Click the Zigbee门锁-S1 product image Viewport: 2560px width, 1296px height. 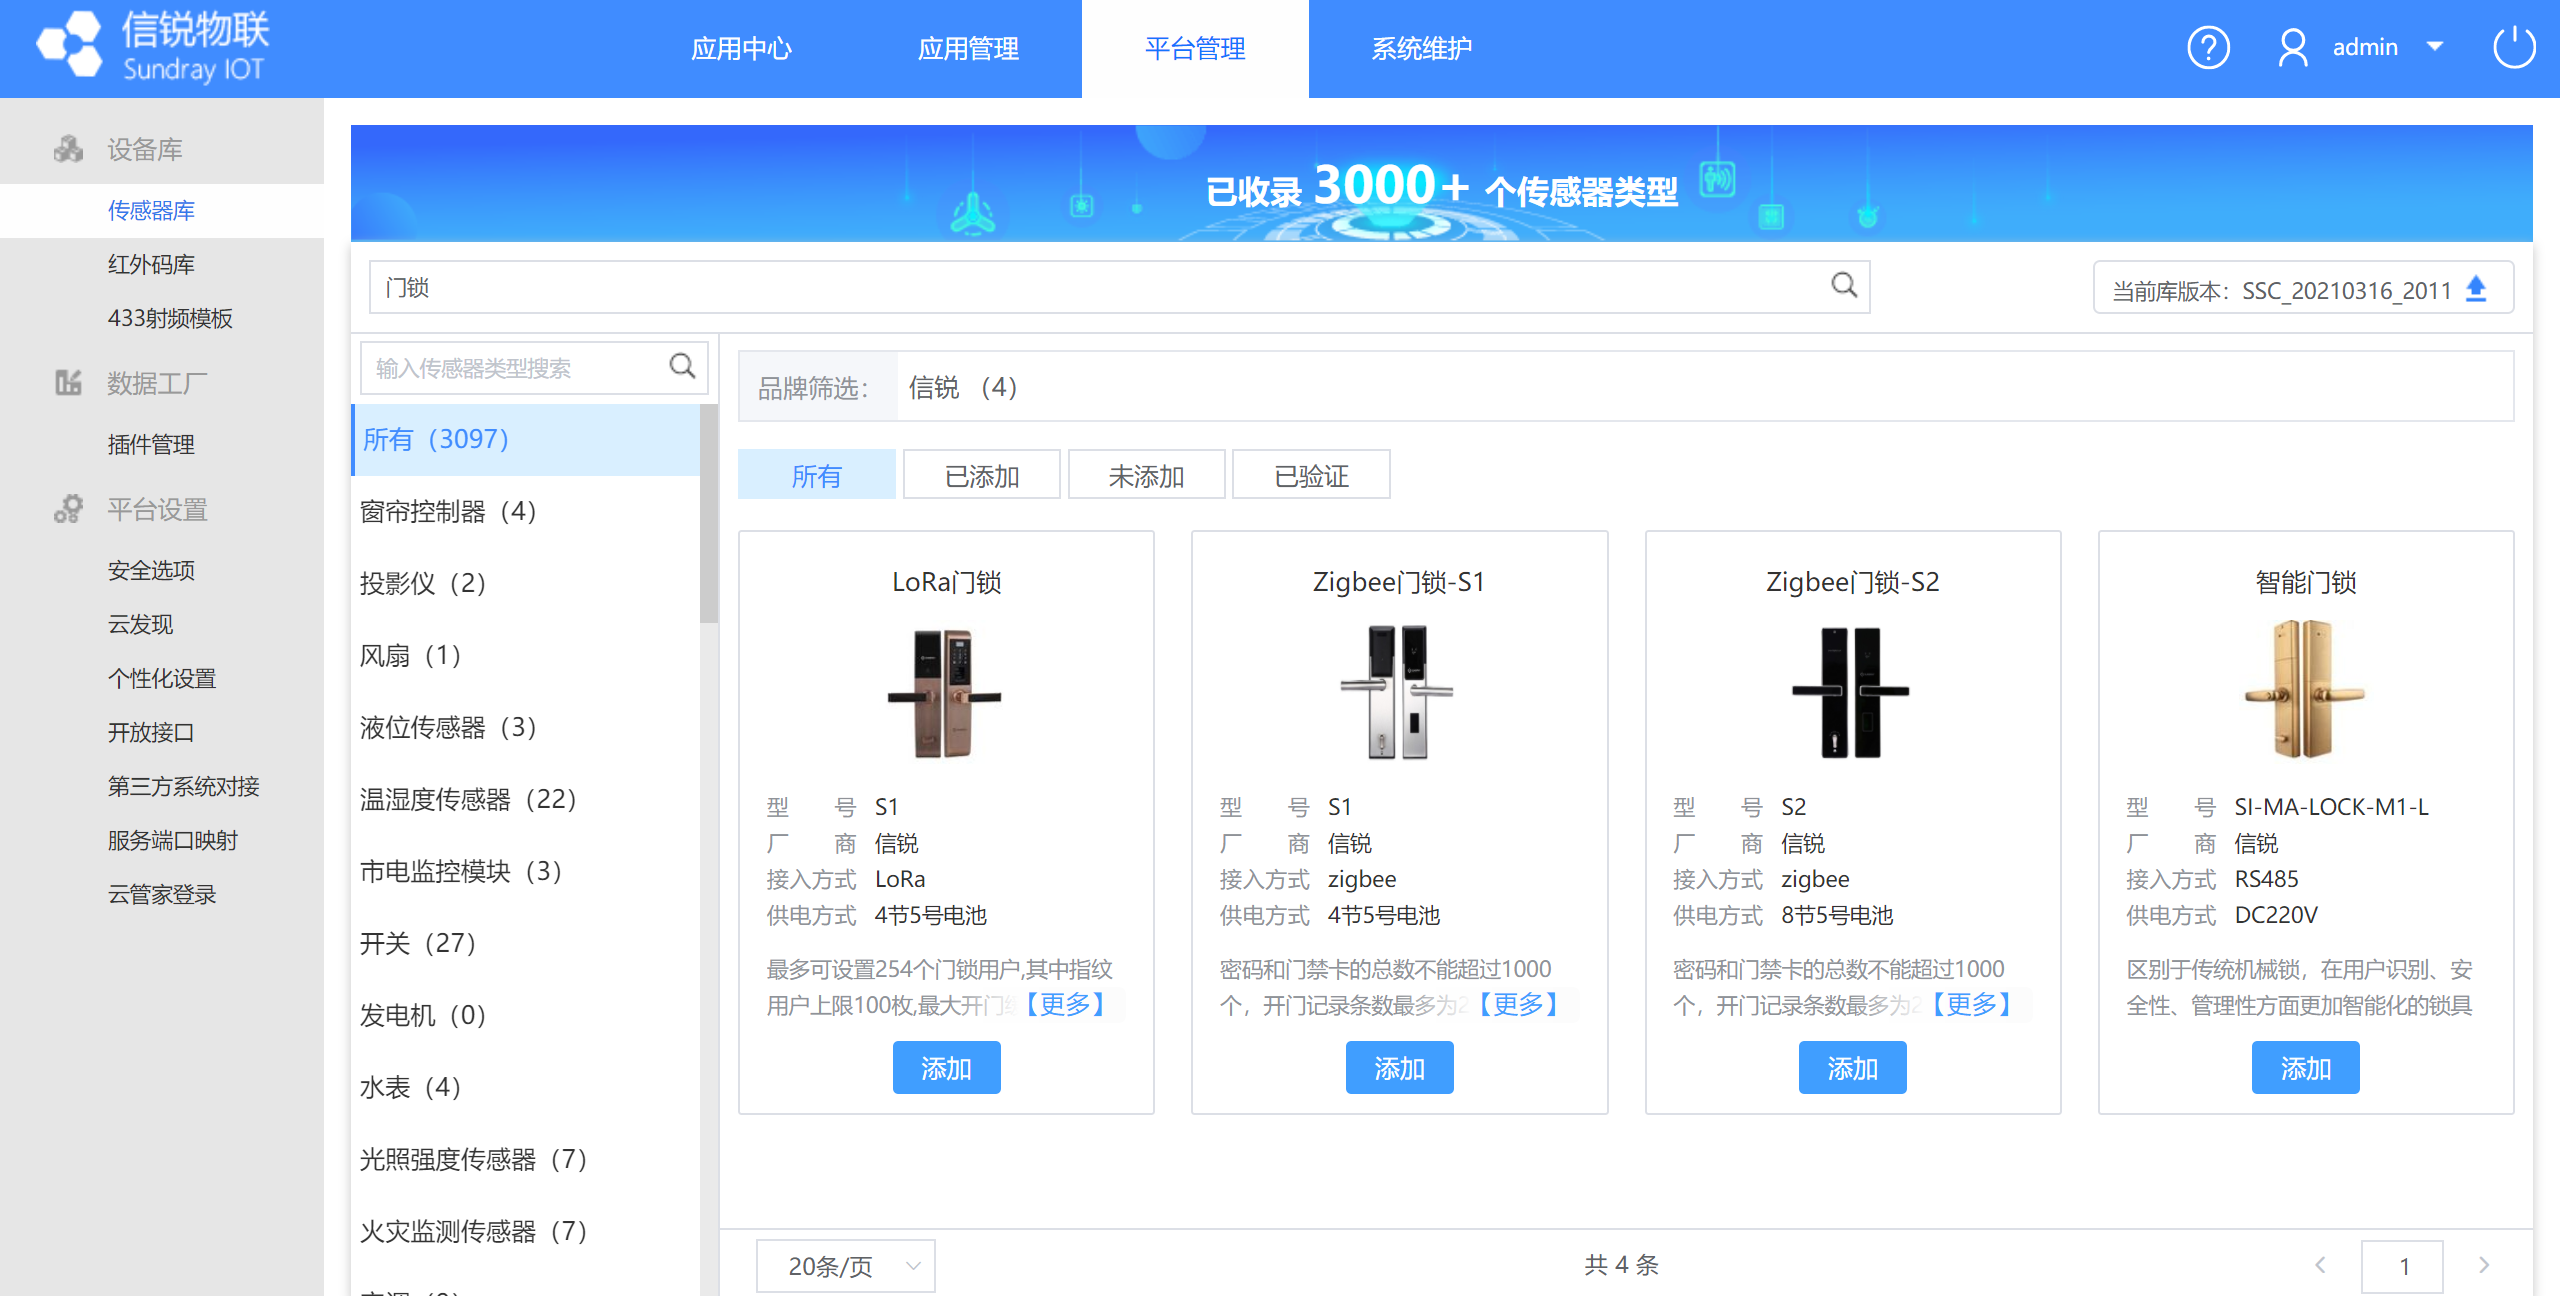[x=1397, y=693]
